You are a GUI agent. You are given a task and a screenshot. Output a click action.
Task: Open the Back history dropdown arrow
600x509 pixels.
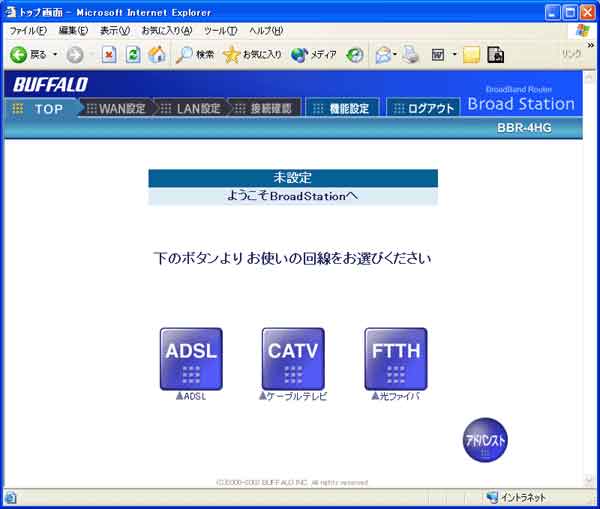(x=55, y=55)
